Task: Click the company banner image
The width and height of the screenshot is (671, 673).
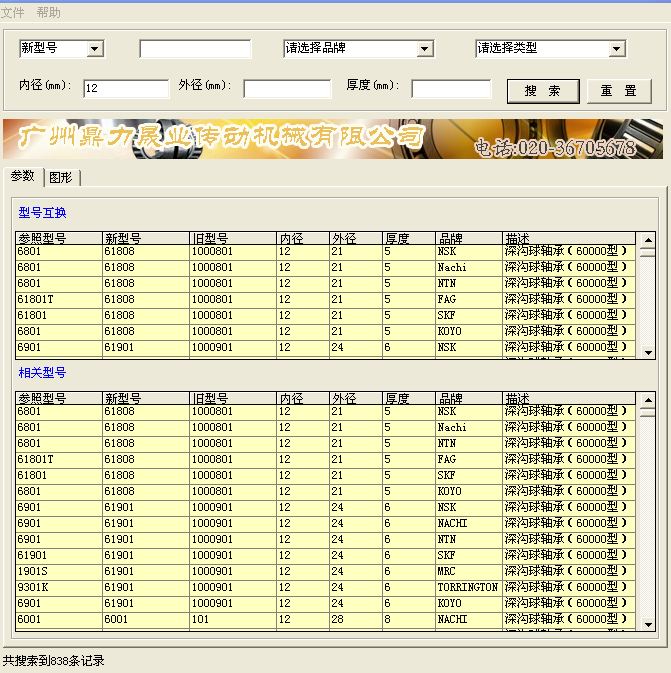Action: tap(334, 139)
